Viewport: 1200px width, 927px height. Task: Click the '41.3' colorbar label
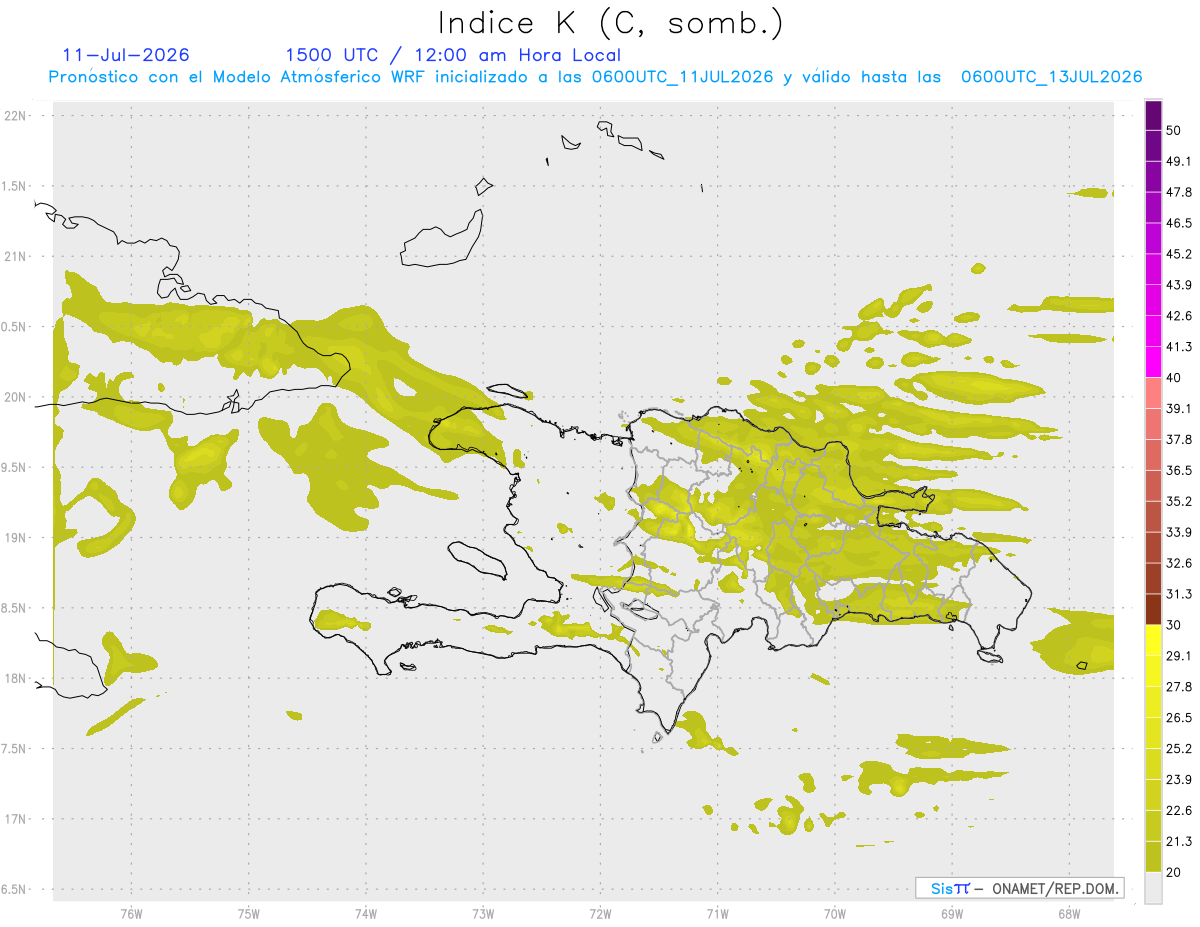coord(1179,347)
